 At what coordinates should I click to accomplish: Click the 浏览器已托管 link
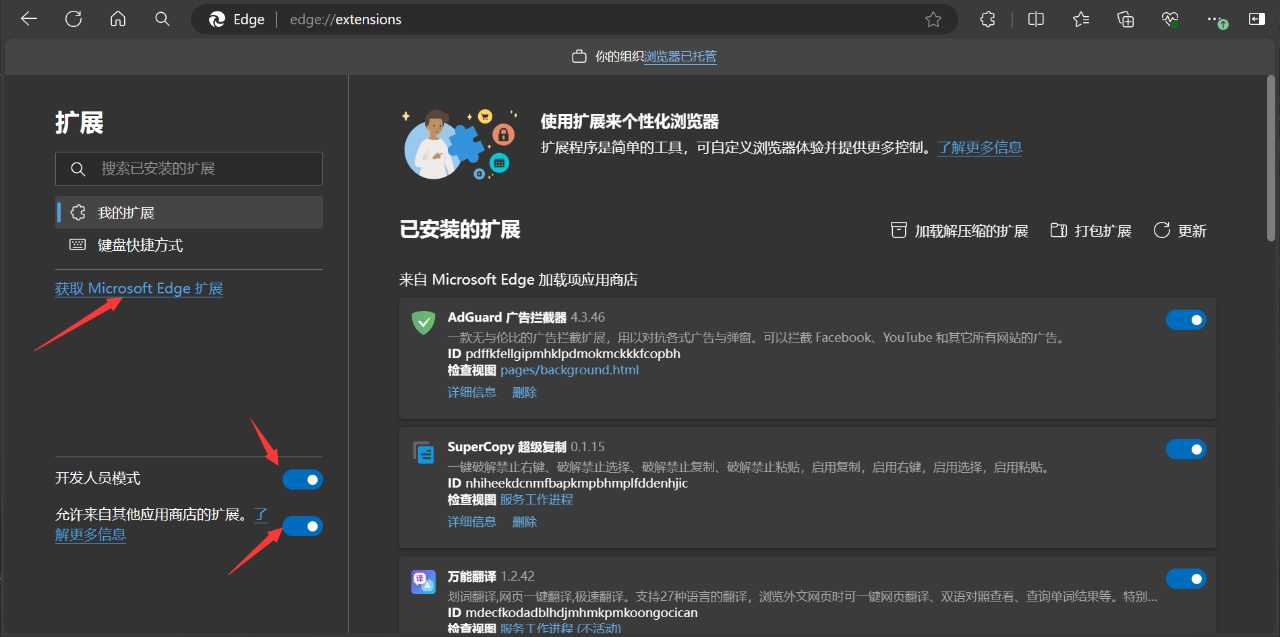pos(680,57)
